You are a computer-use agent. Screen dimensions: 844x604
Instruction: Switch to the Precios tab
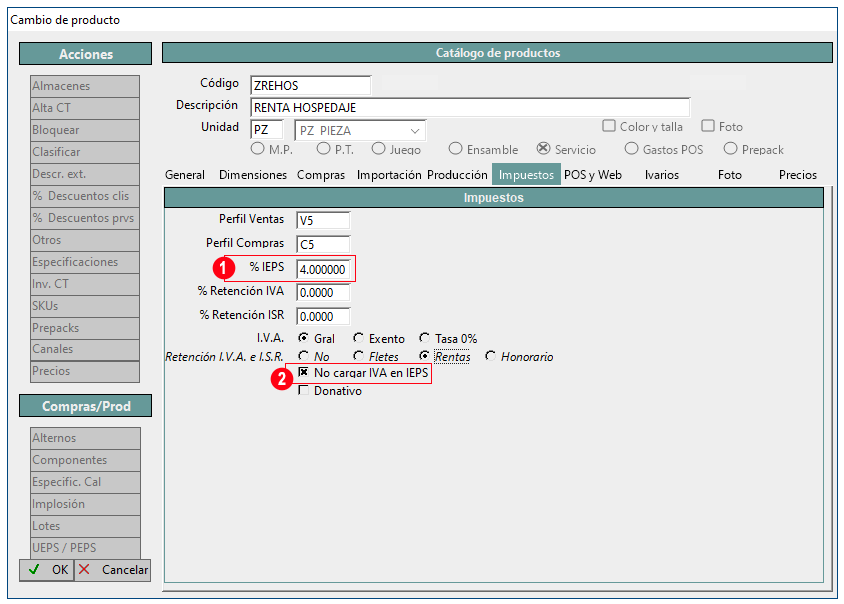(x=798, y=175)
